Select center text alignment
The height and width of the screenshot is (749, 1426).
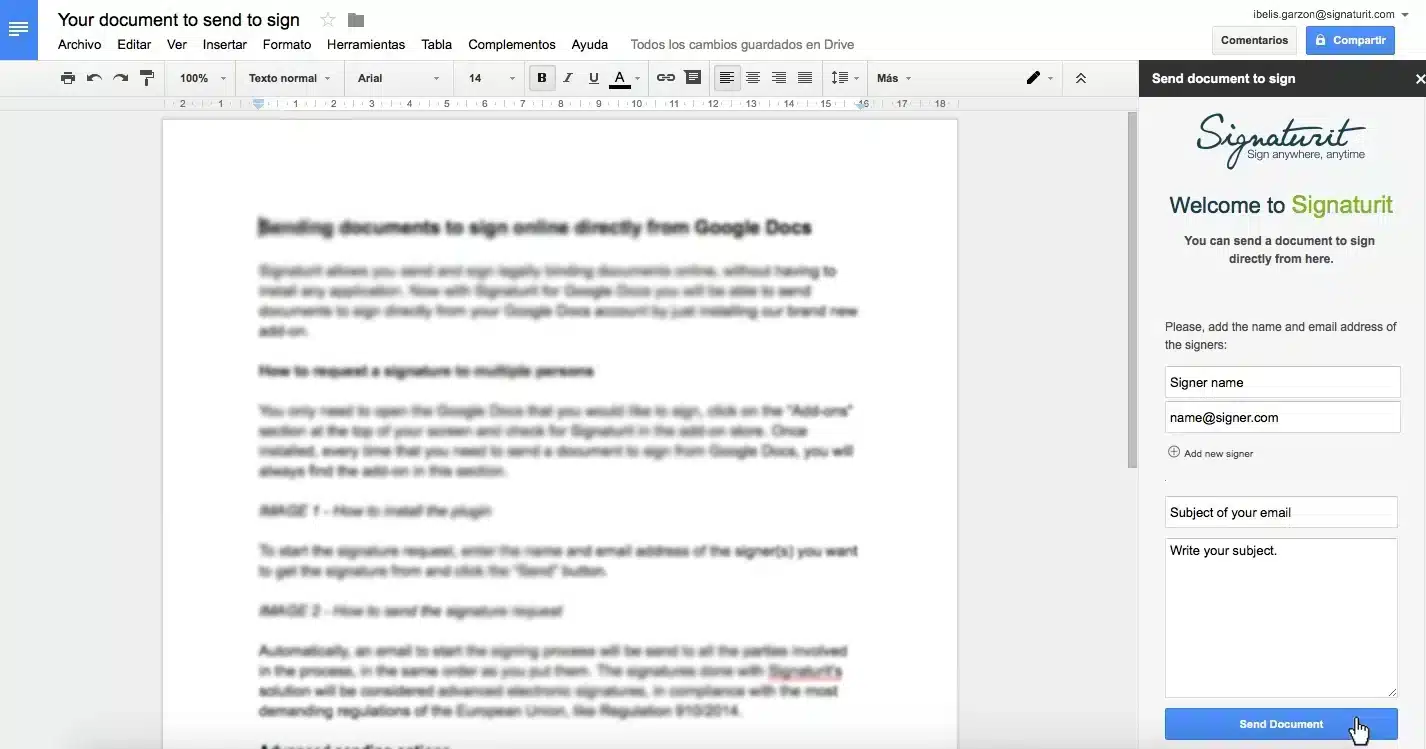[x=752, y=78]
